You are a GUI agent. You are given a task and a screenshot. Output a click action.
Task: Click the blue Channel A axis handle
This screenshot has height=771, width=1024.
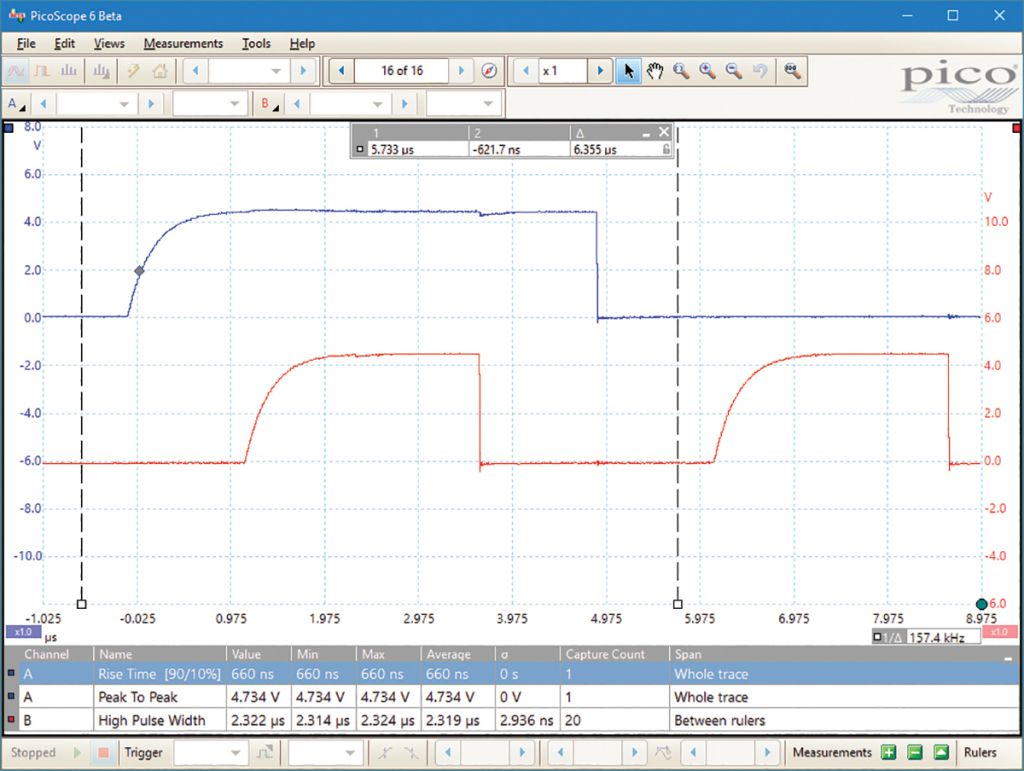pos(8,128)
